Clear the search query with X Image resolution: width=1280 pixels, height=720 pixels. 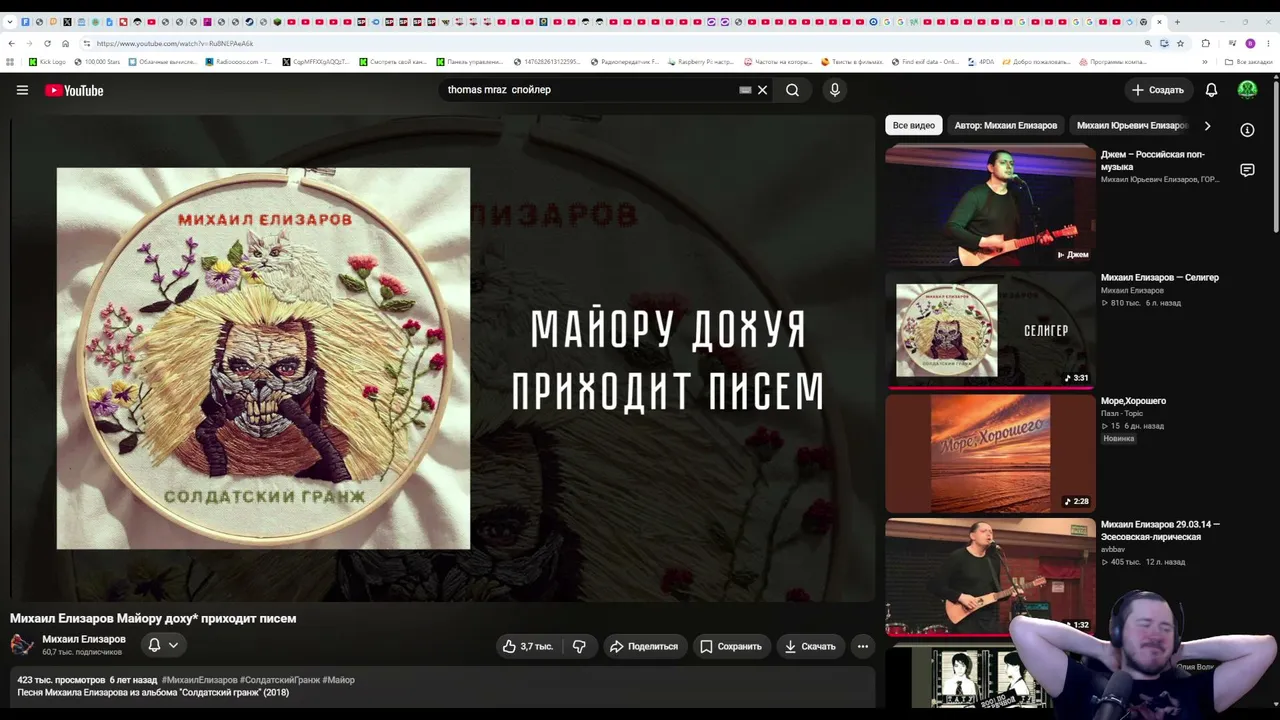click(x=762, y=90)
